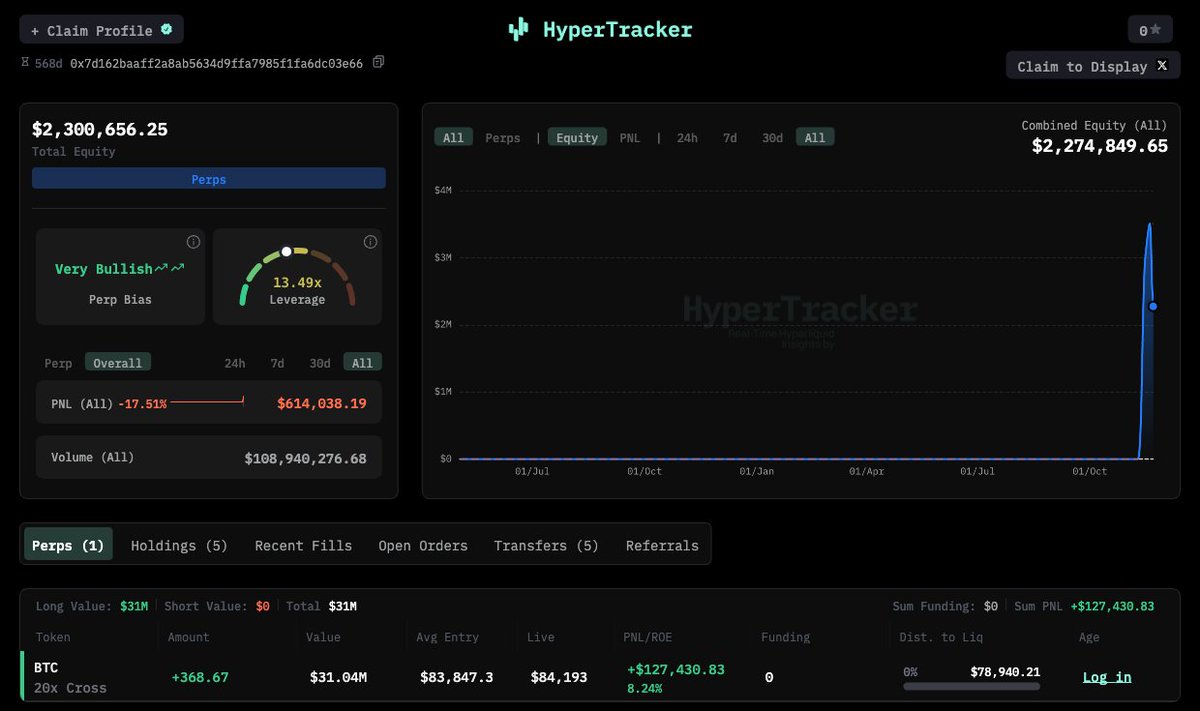1200x711 pixels.
Task: Open the Holdings tab
Action: (178, 545)
